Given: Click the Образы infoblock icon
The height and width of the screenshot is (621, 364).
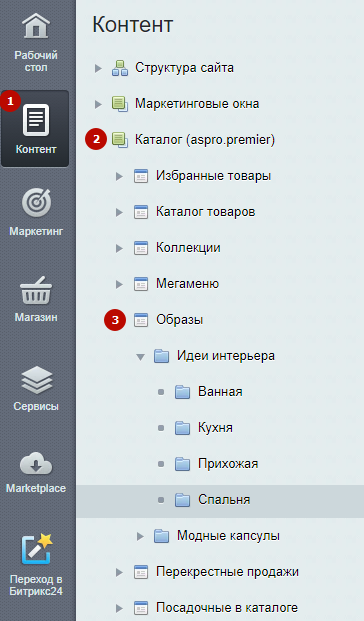Looking at the screenshot, I should (141, 320).
